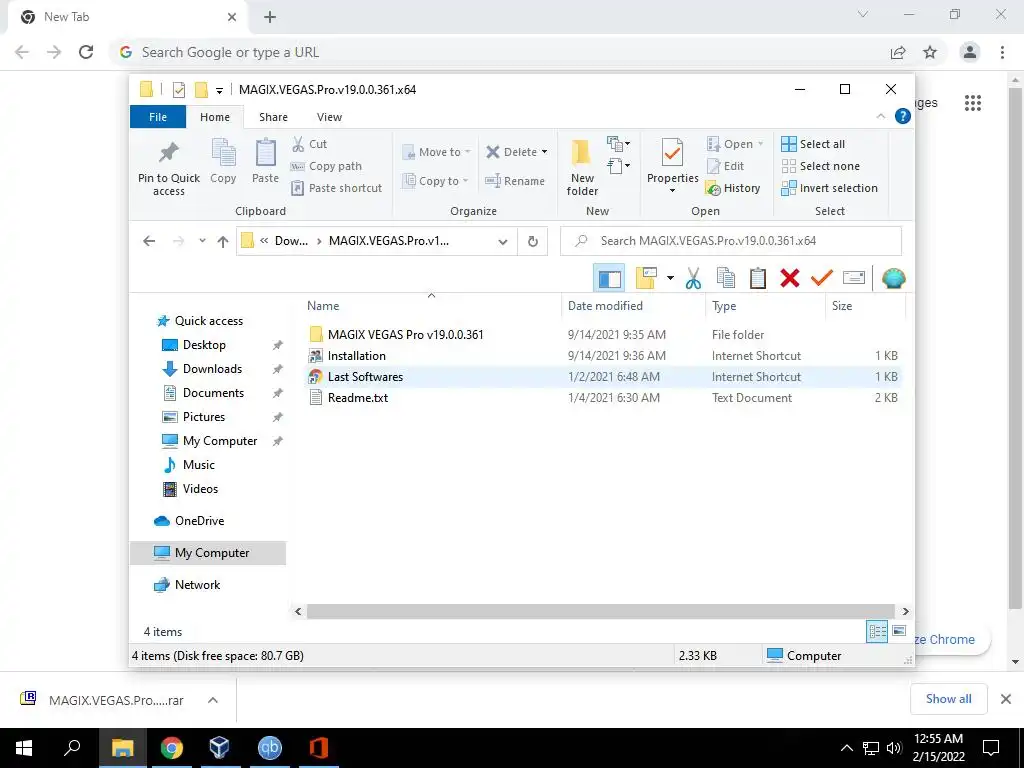Screen dimensions: 1024x768
Task: Open file History from ribbon
Action: coord(733,188)
